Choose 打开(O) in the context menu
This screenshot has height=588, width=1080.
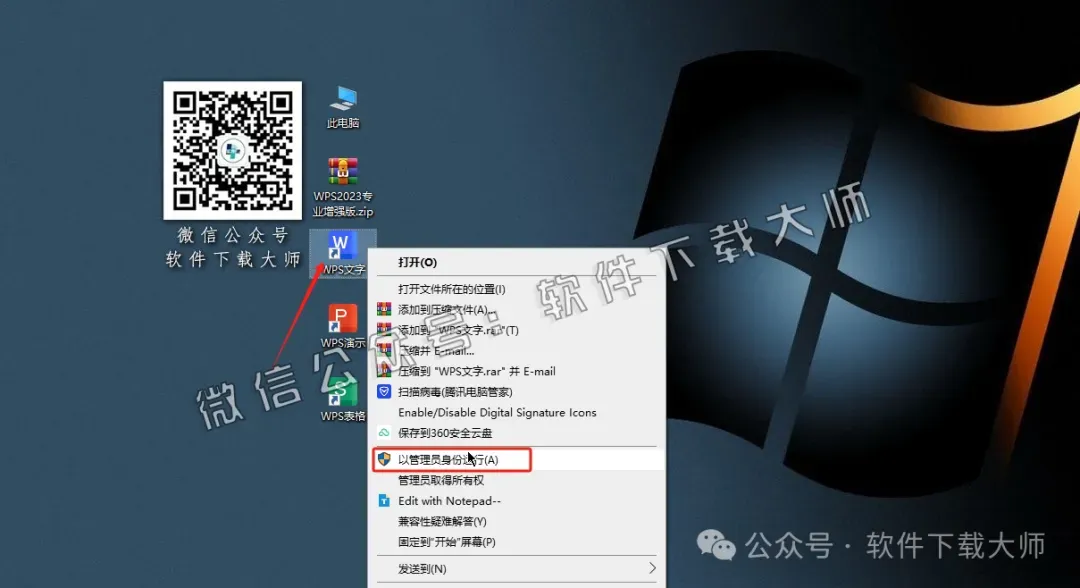click(x=517, y=262)
